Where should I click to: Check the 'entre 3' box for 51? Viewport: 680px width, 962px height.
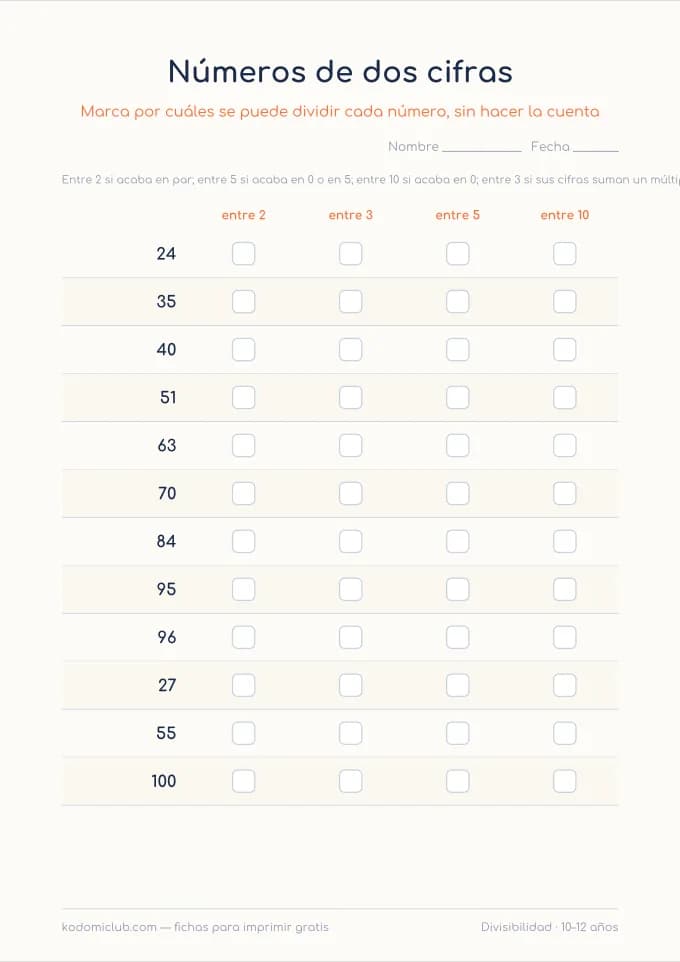tap(350, 398)
